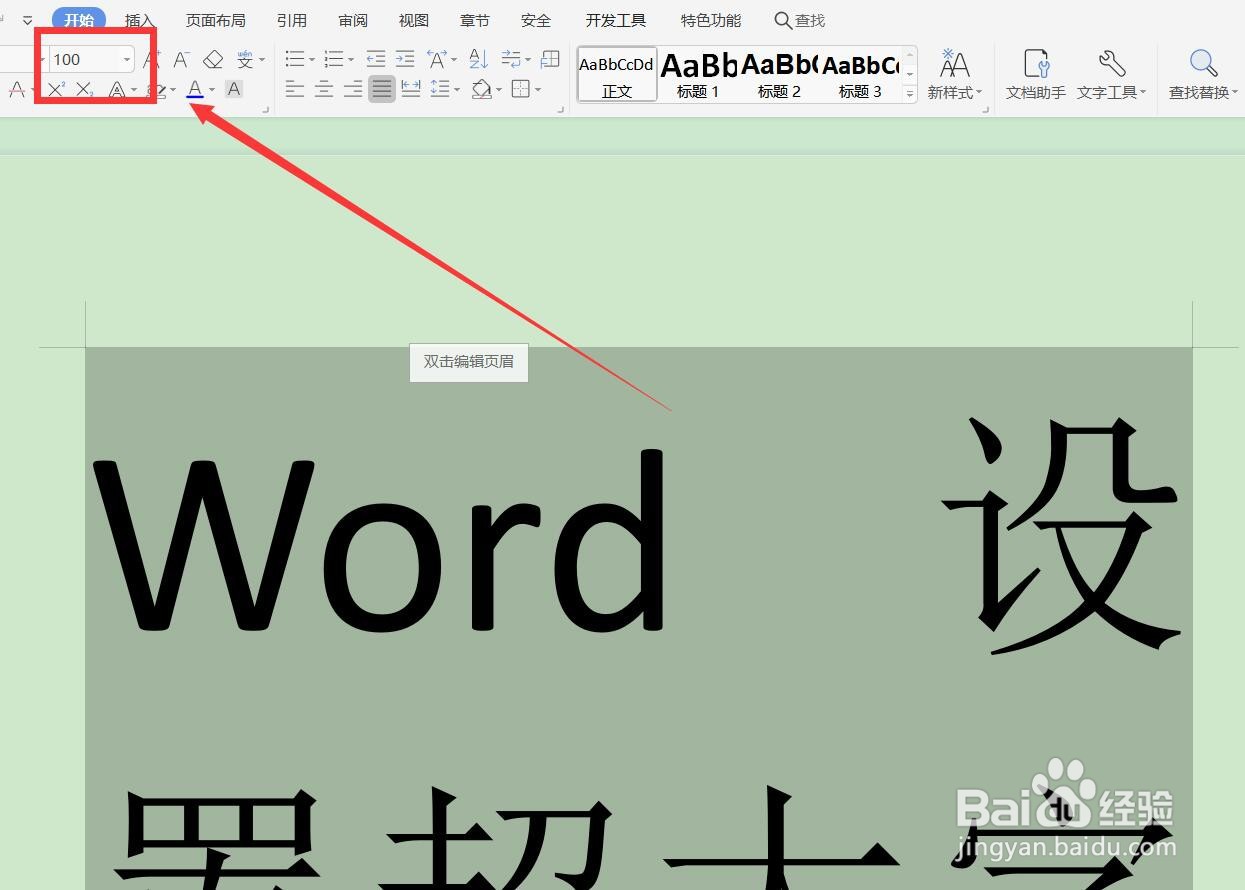Apply the 正文 style
Screen dimensions: 1245x890
(617, 74)
